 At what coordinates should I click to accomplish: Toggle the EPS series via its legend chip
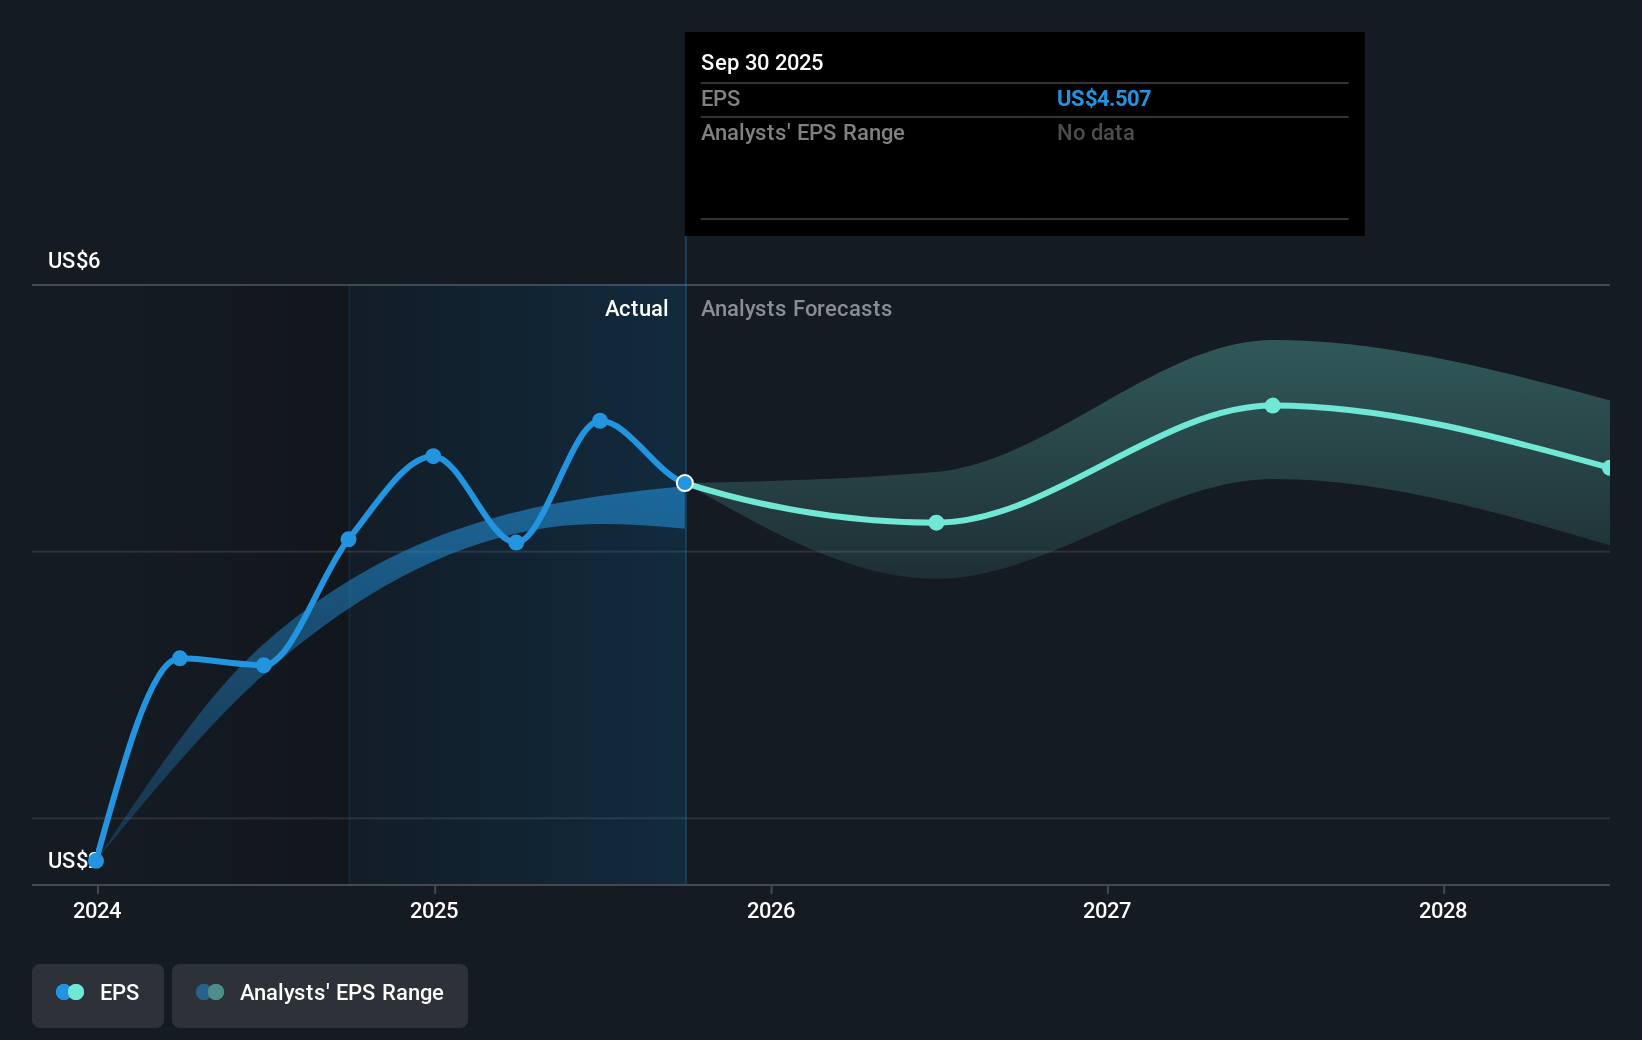tap(97, 994)
